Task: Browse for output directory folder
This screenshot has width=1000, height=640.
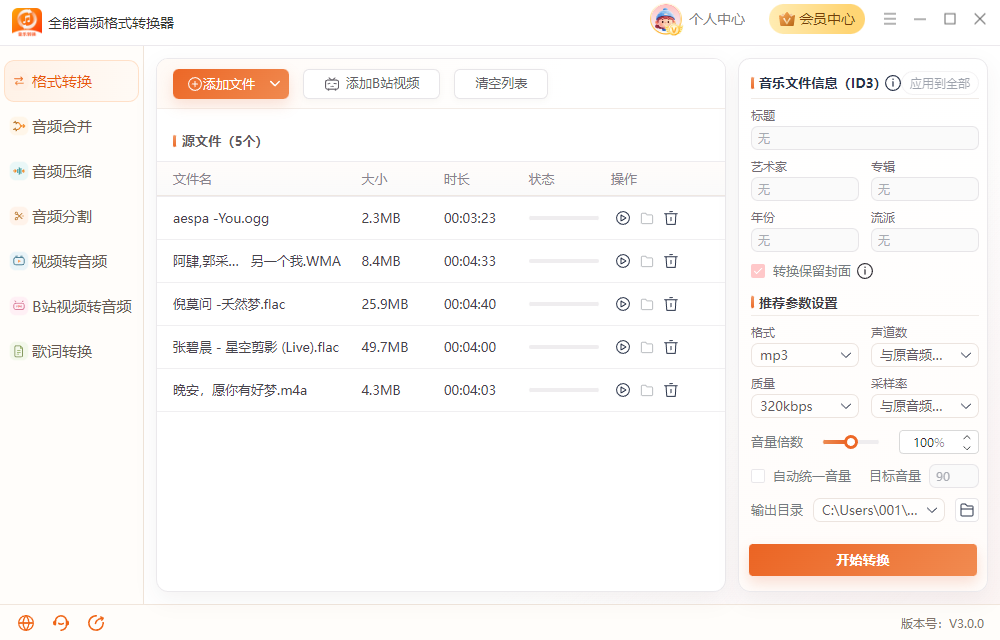Action: (967, 510)
